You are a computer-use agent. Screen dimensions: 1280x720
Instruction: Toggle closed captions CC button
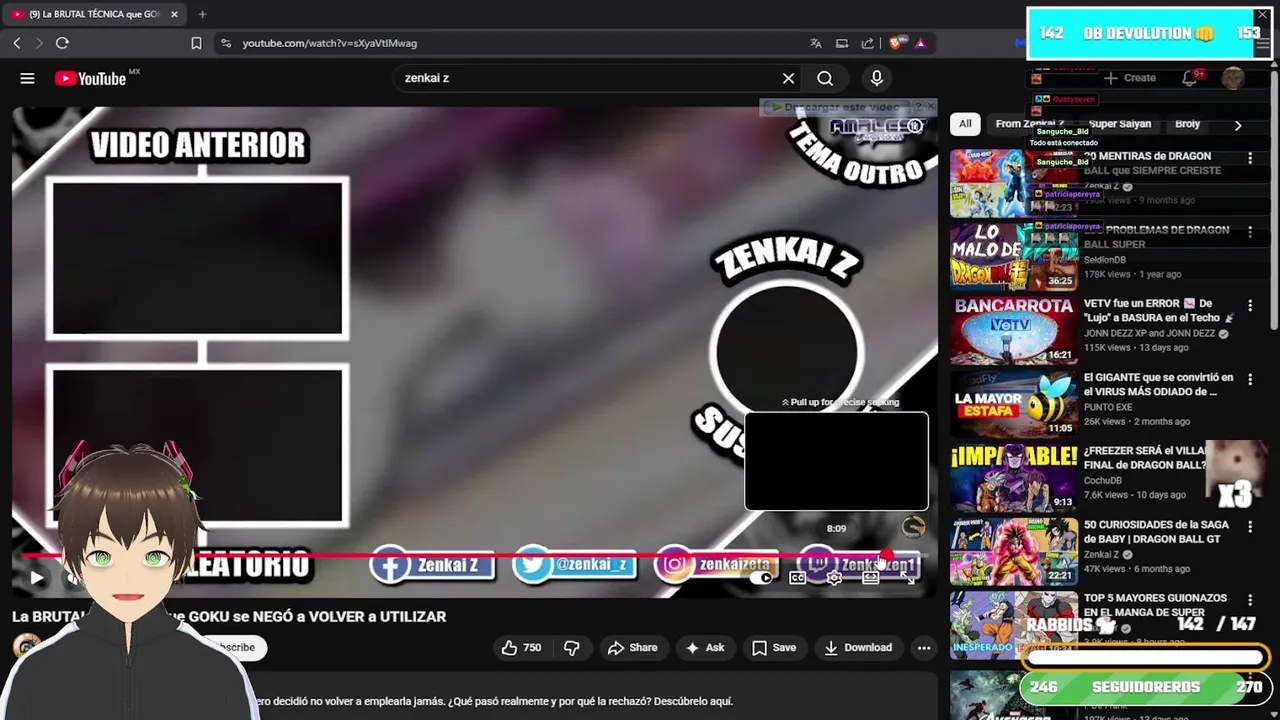[797, 578]
